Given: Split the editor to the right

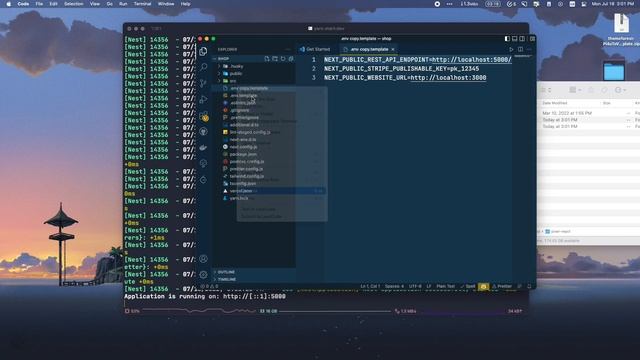Looking at the screenshot, I should coord(520,49).
